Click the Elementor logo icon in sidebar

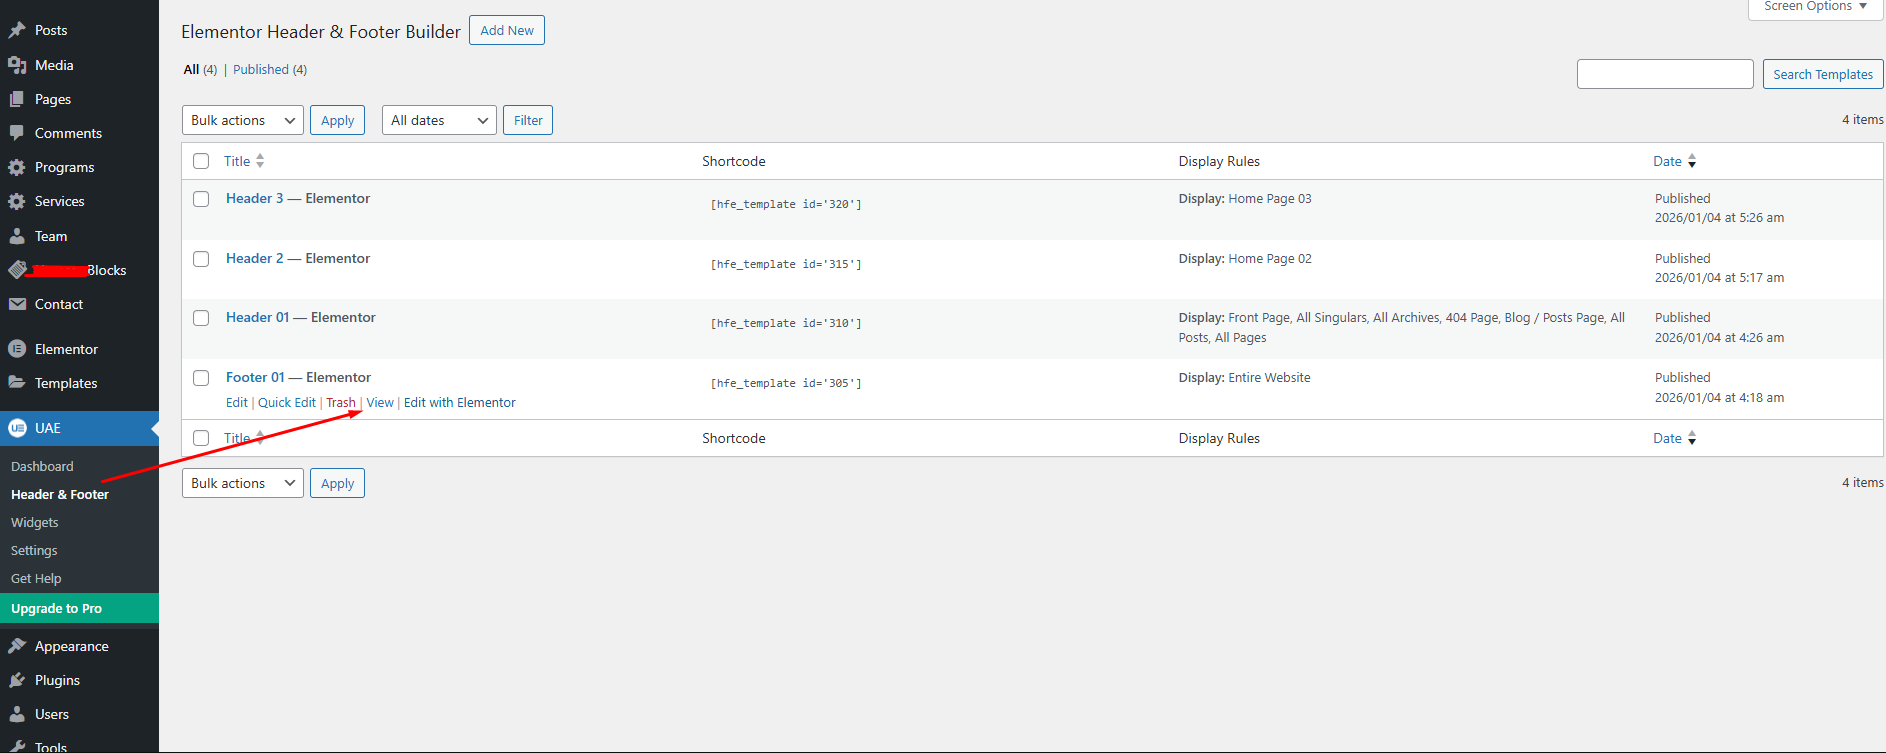click(x=17, y=349)
